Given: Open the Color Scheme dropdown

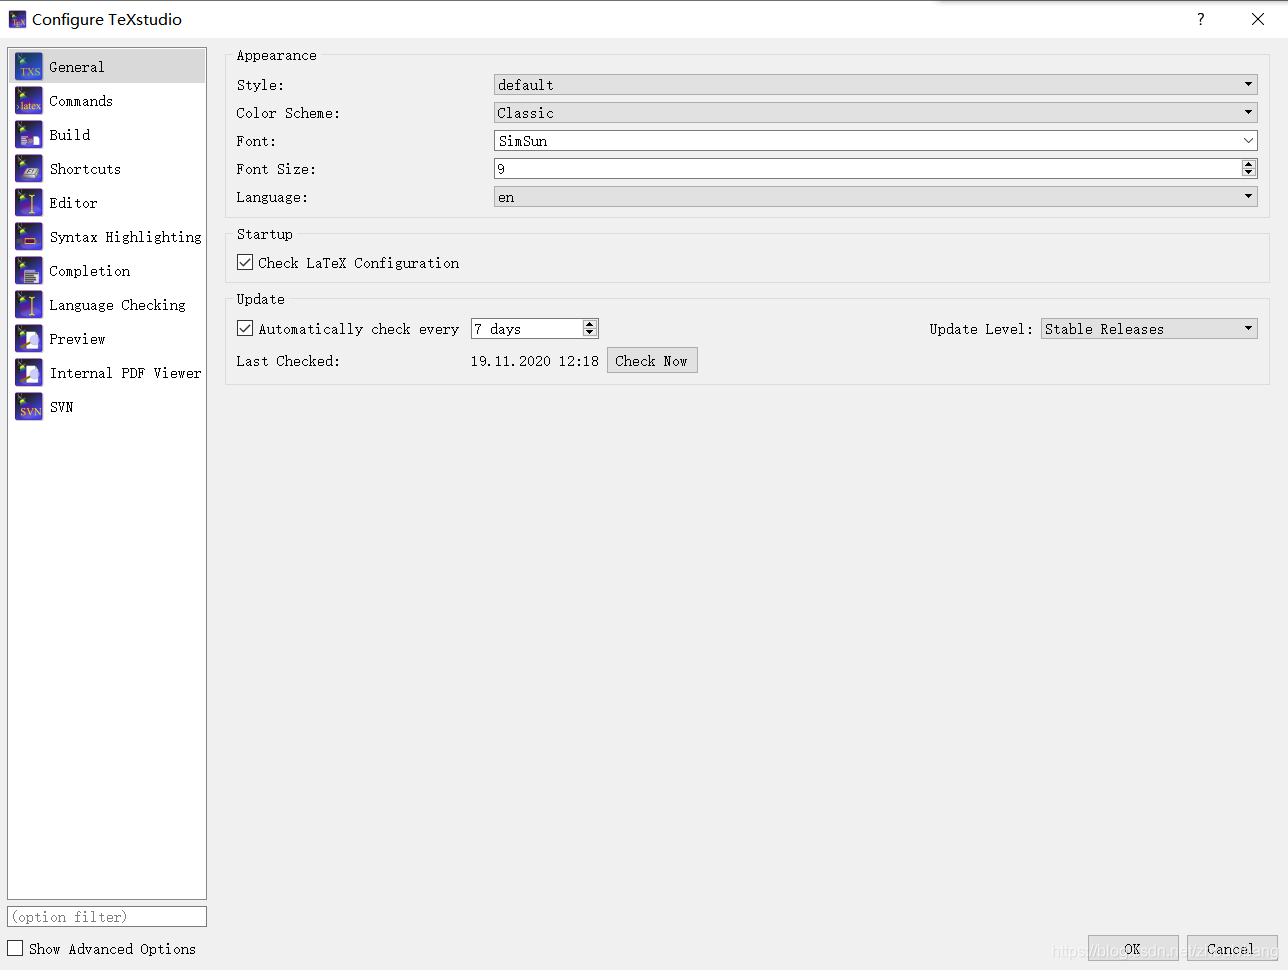Looking at the screenshot, I should coord(876,113).
